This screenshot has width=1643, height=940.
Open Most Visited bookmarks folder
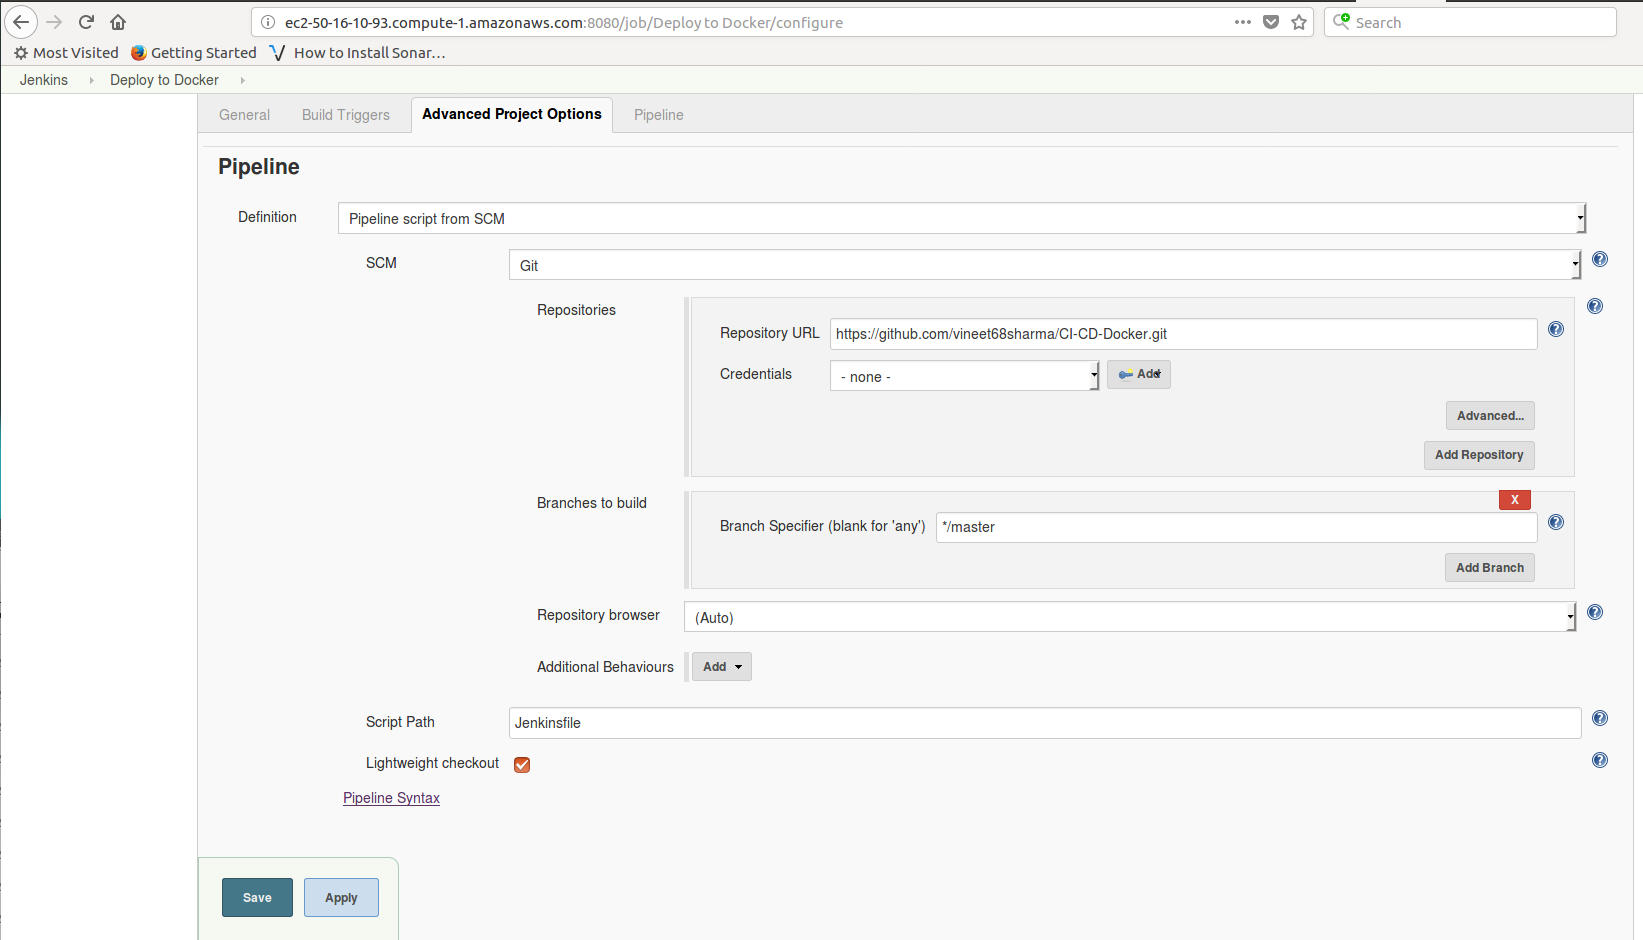66,53
